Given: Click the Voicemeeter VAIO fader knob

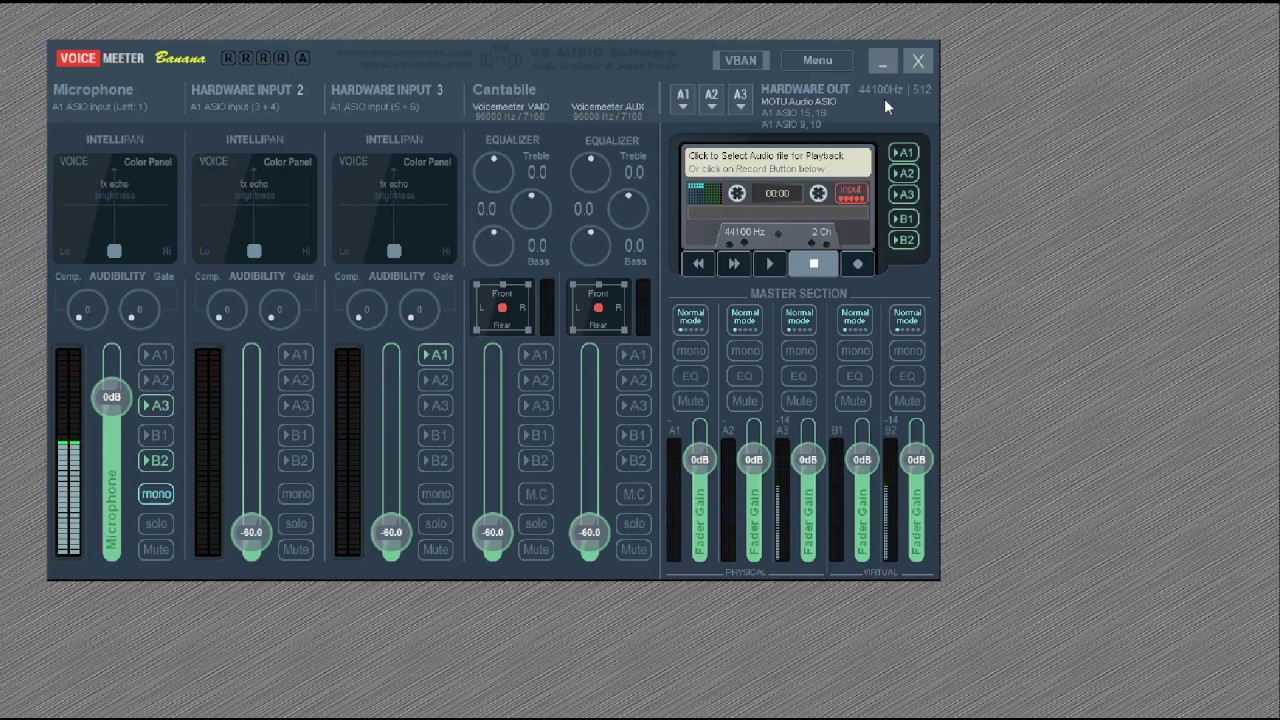Looking at the screenshot, I should [x=493, y=533].
